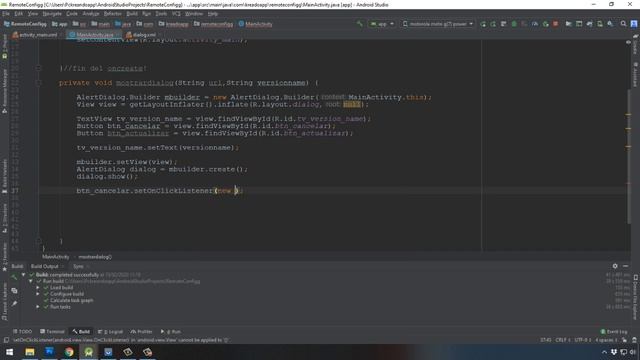640x360 pixels.
Task: Switch to dialog.xml editor tab
Action: [141, 35]
